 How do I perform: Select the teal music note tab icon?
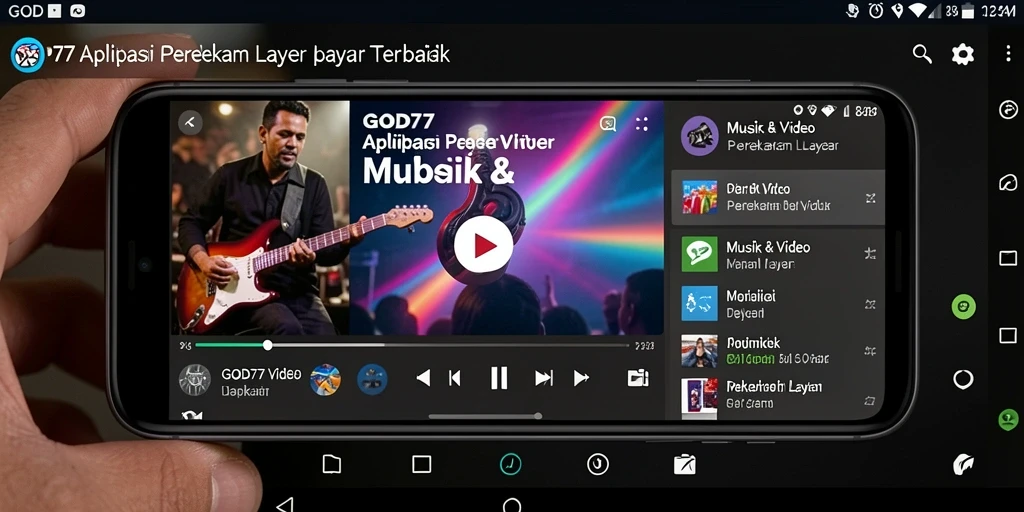pyautogui.click(x=511, y=464)
